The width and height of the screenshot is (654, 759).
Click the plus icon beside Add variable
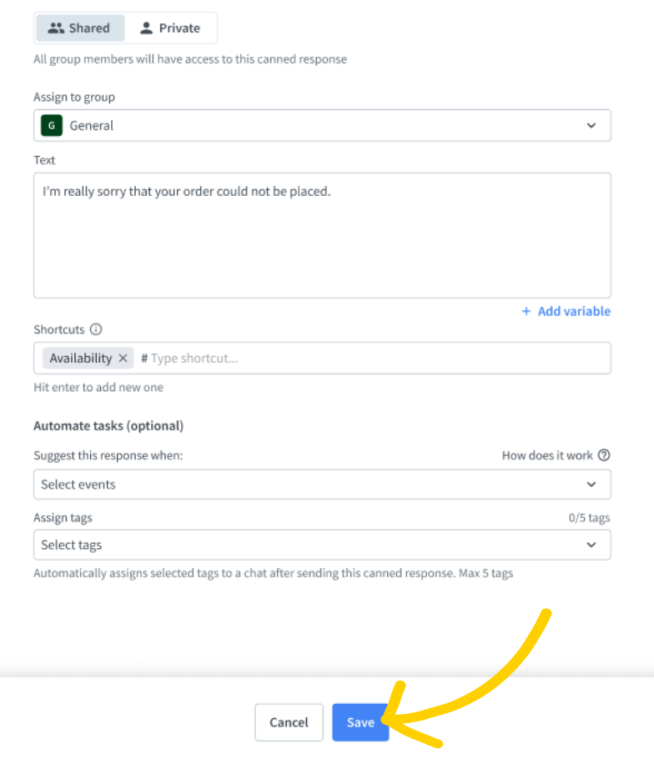pos(526,311)
